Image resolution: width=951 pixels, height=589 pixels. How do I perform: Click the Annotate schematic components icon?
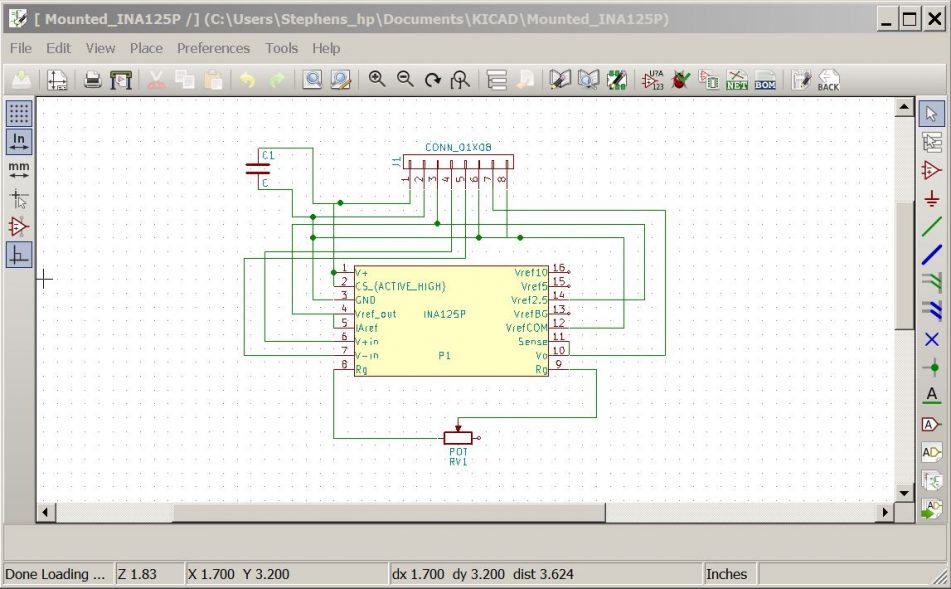655,79
